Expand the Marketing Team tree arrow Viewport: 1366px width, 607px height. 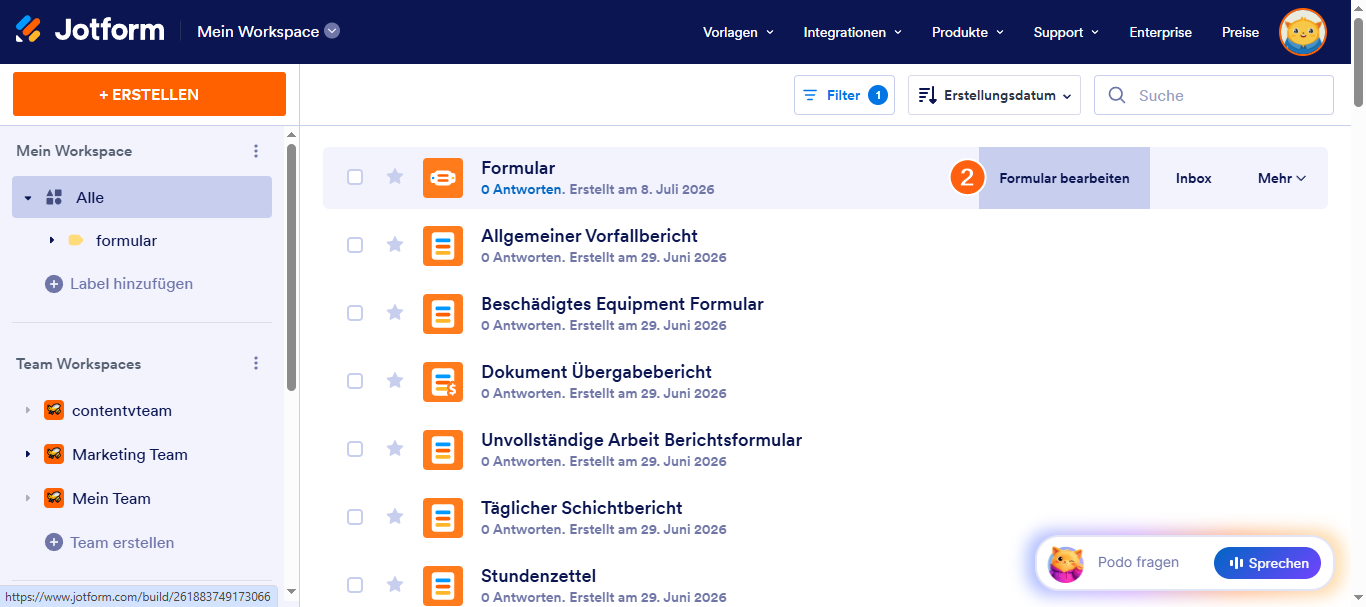[x=28, y=455]
